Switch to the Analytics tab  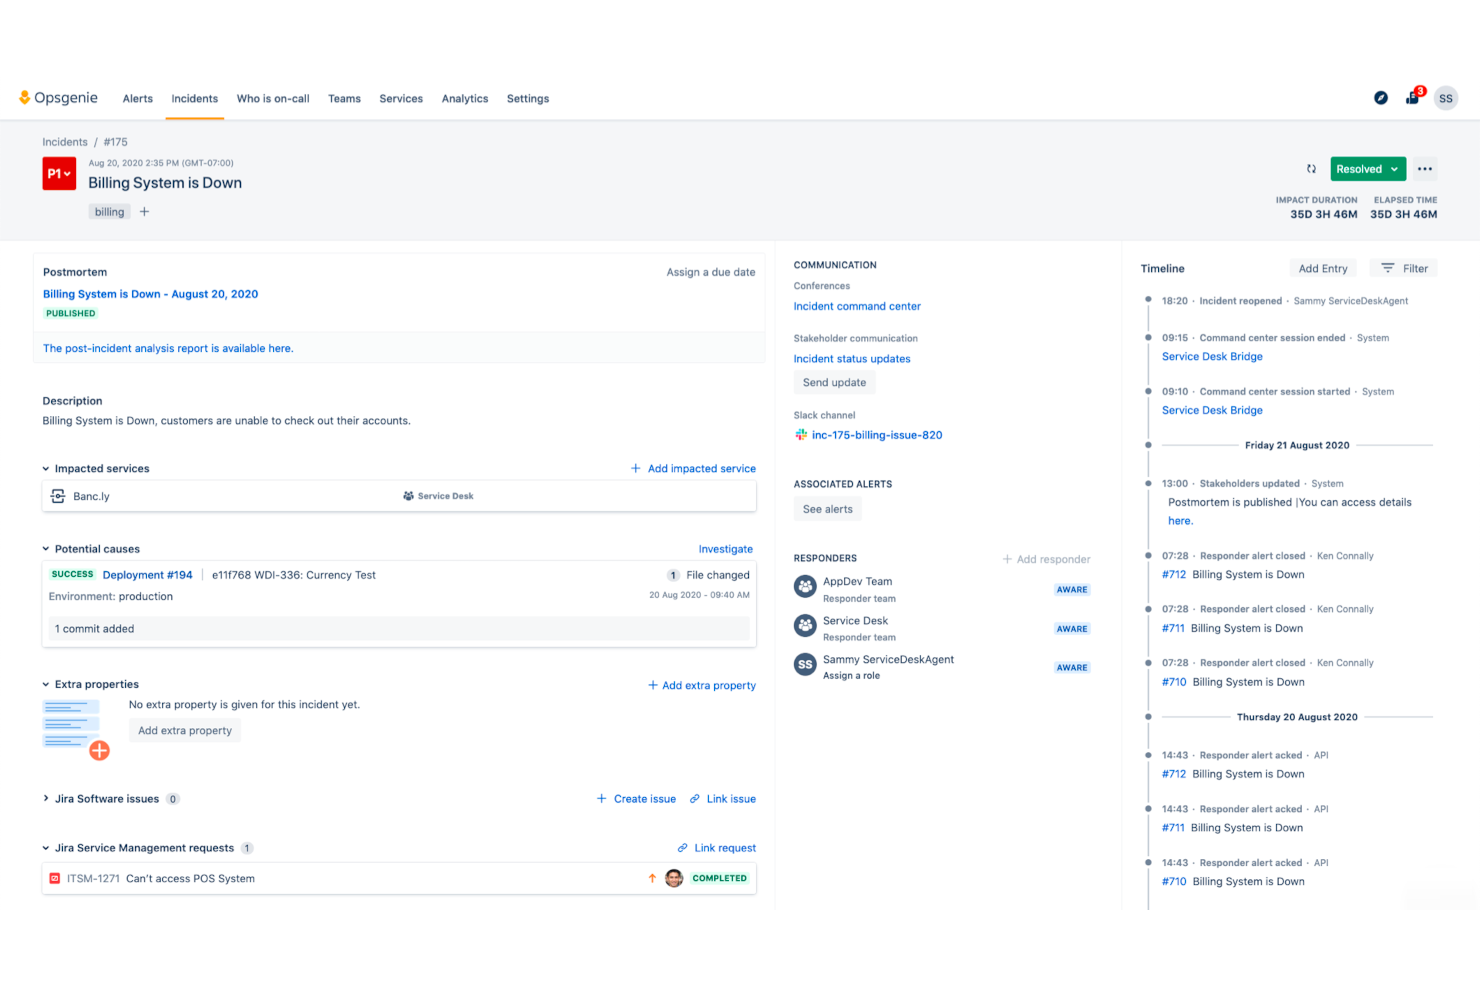click(465, 98)
